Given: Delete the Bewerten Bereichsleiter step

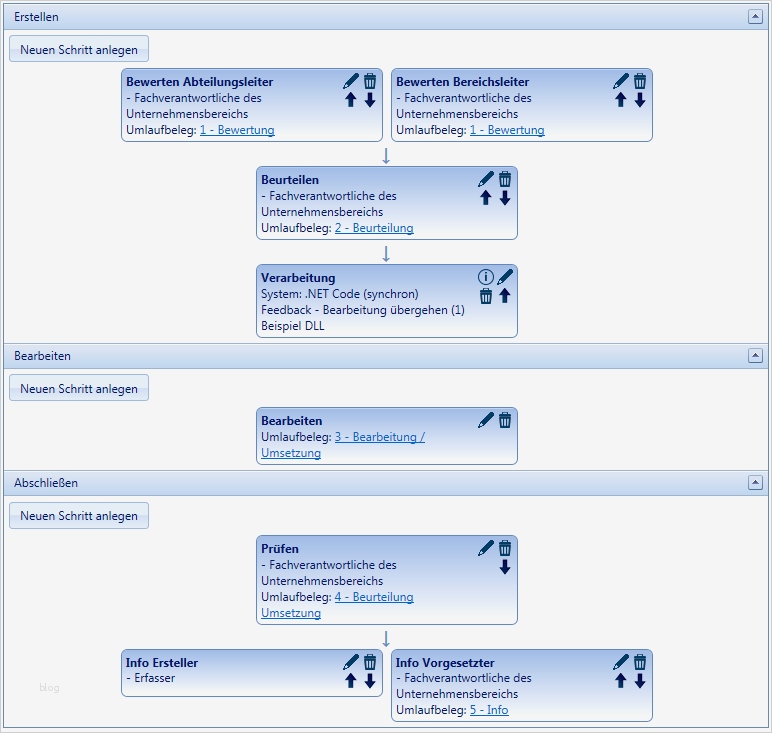Looking at the screenshot, I should [x=640, y=81].
